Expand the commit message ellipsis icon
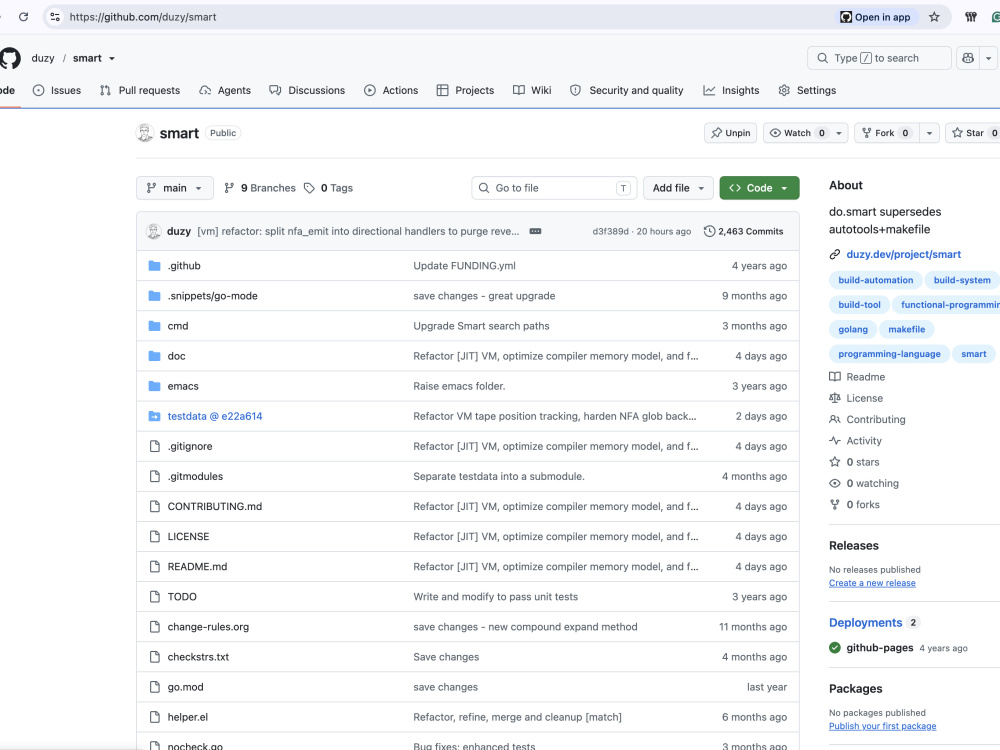Image resolution: width=1000 pixels, height=750 pixels. tap(536, 232)
